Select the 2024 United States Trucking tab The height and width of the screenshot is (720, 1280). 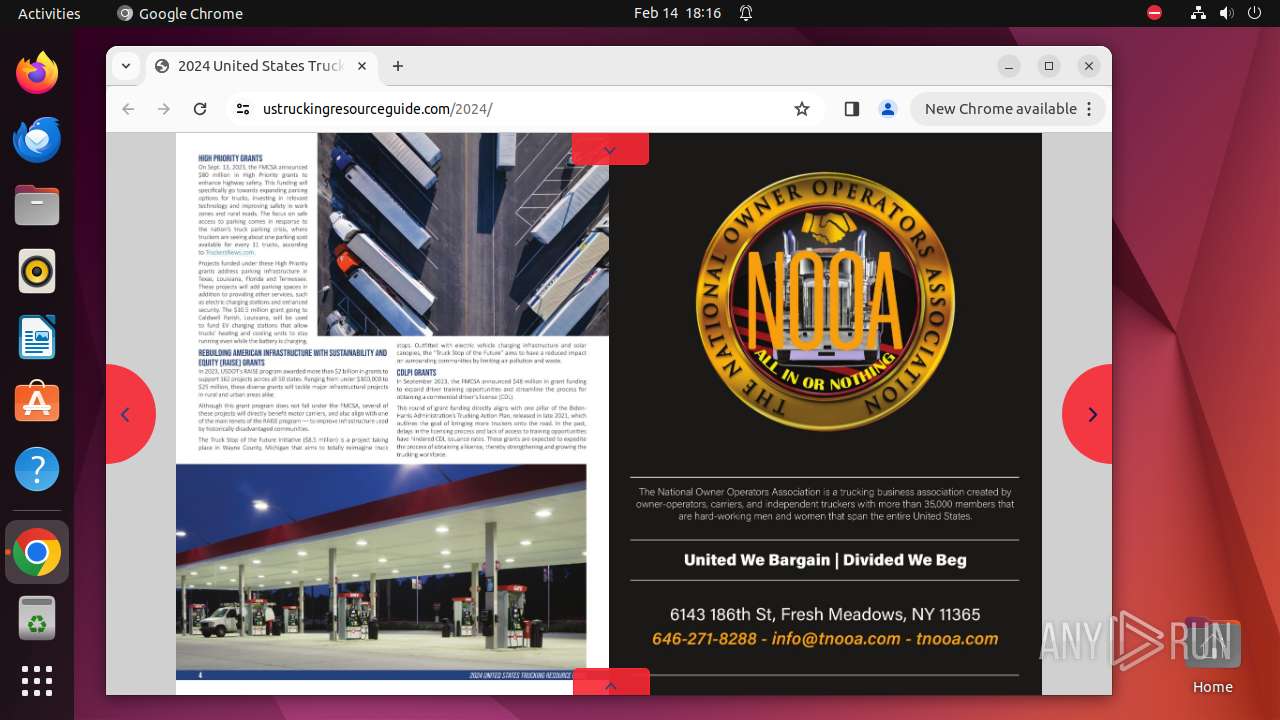tap(262, 66)
